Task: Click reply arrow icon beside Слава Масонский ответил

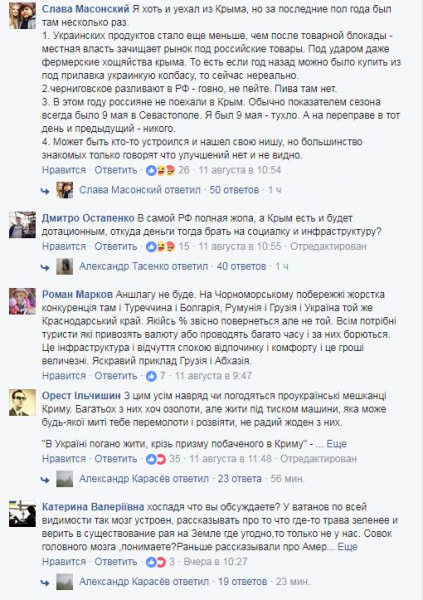Action: [45, 191]
